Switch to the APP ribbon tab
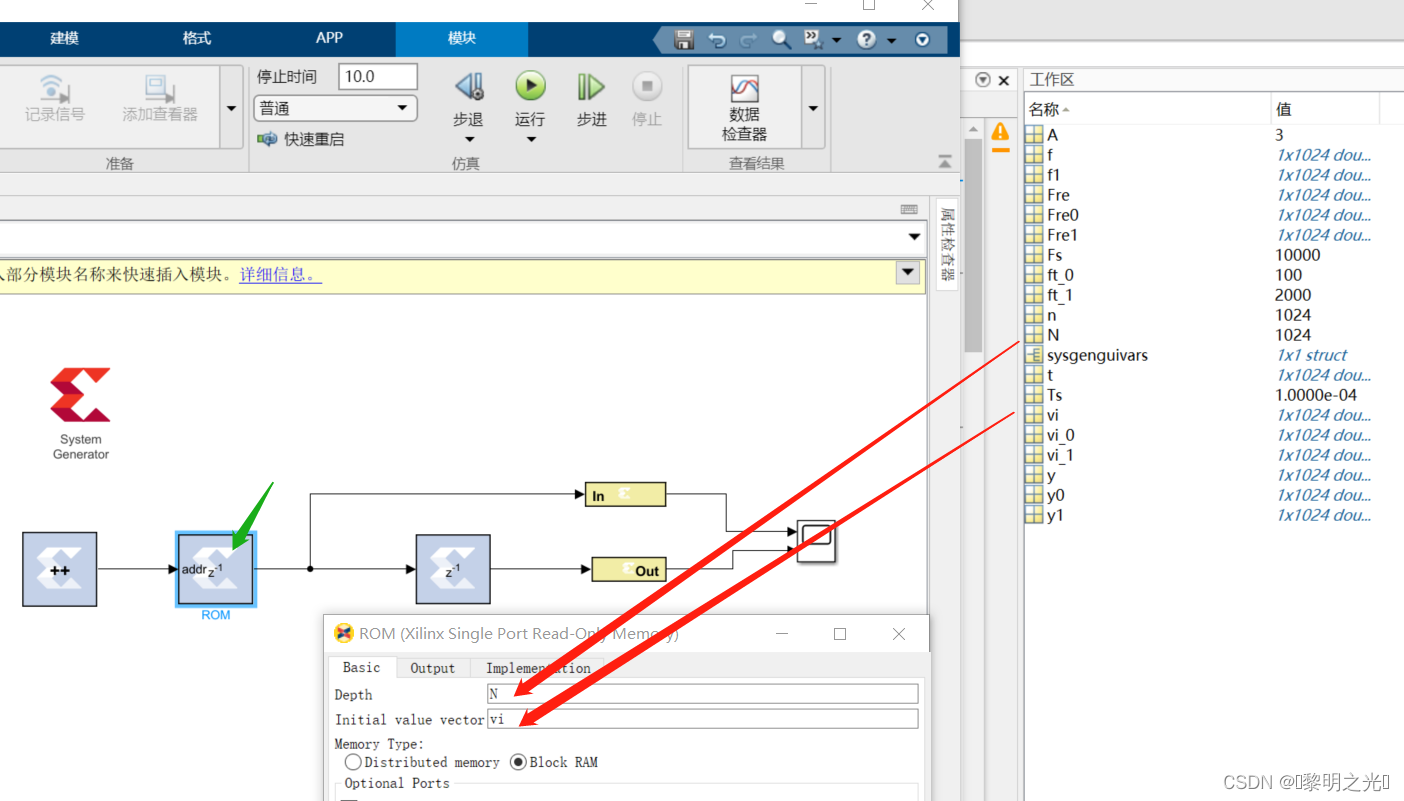The width and height of the screenshot is (1404, 801). (329, 38)
